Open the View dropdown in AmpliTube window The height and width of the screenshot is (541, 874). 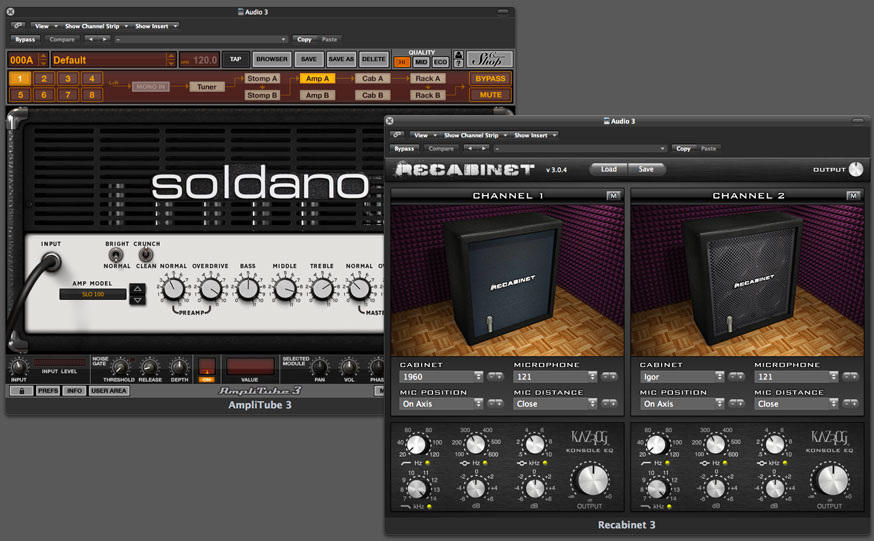pyautogui.click(x=45, y=26)
